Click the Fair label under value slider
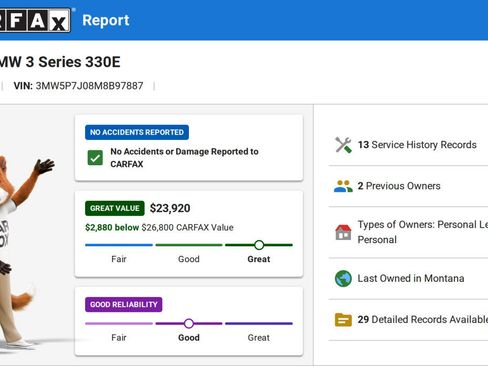The height and width of the screenshot is (366, 488). coord(119,259)
